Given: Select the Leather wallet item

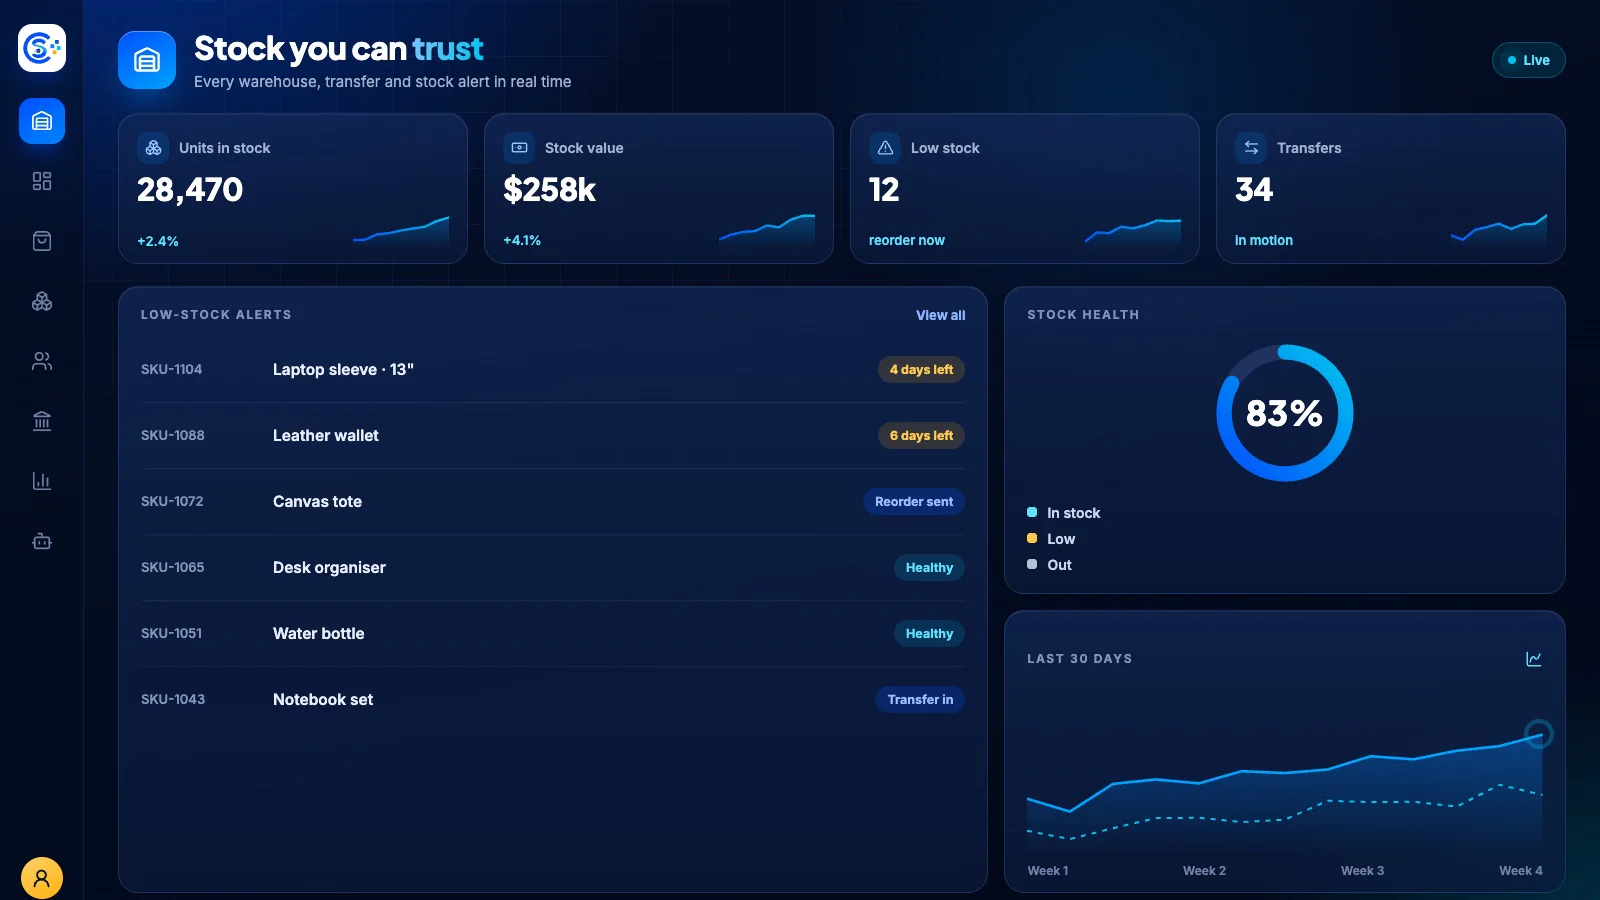Looking at the screenshot, I should 326,436.
